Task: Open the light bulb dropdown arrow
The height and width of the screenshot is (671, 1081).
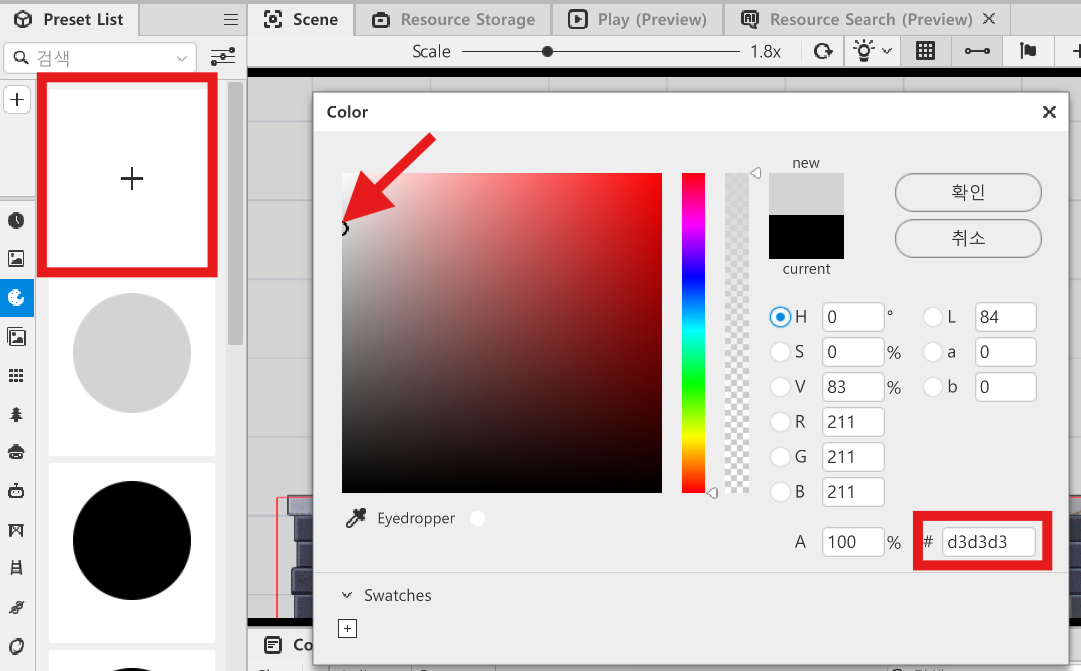Action: (x=887, y=51)
